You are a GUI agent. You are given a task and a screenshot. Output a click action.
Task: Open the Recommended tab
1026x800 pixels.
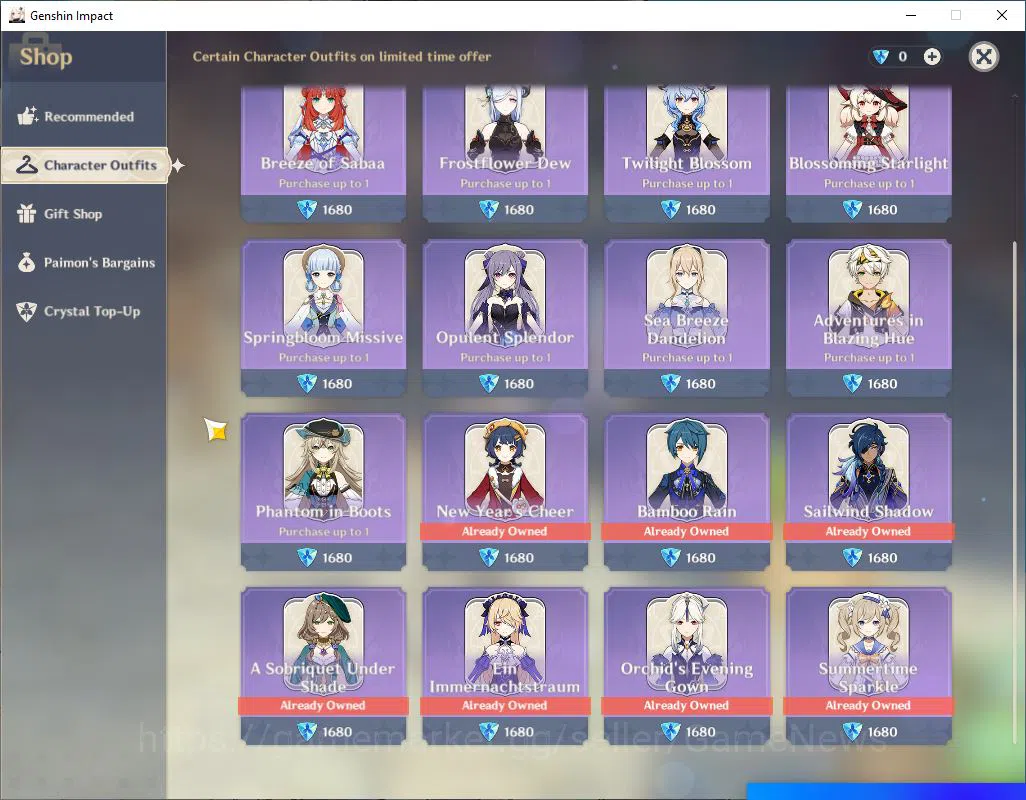(x=84, y=116)
